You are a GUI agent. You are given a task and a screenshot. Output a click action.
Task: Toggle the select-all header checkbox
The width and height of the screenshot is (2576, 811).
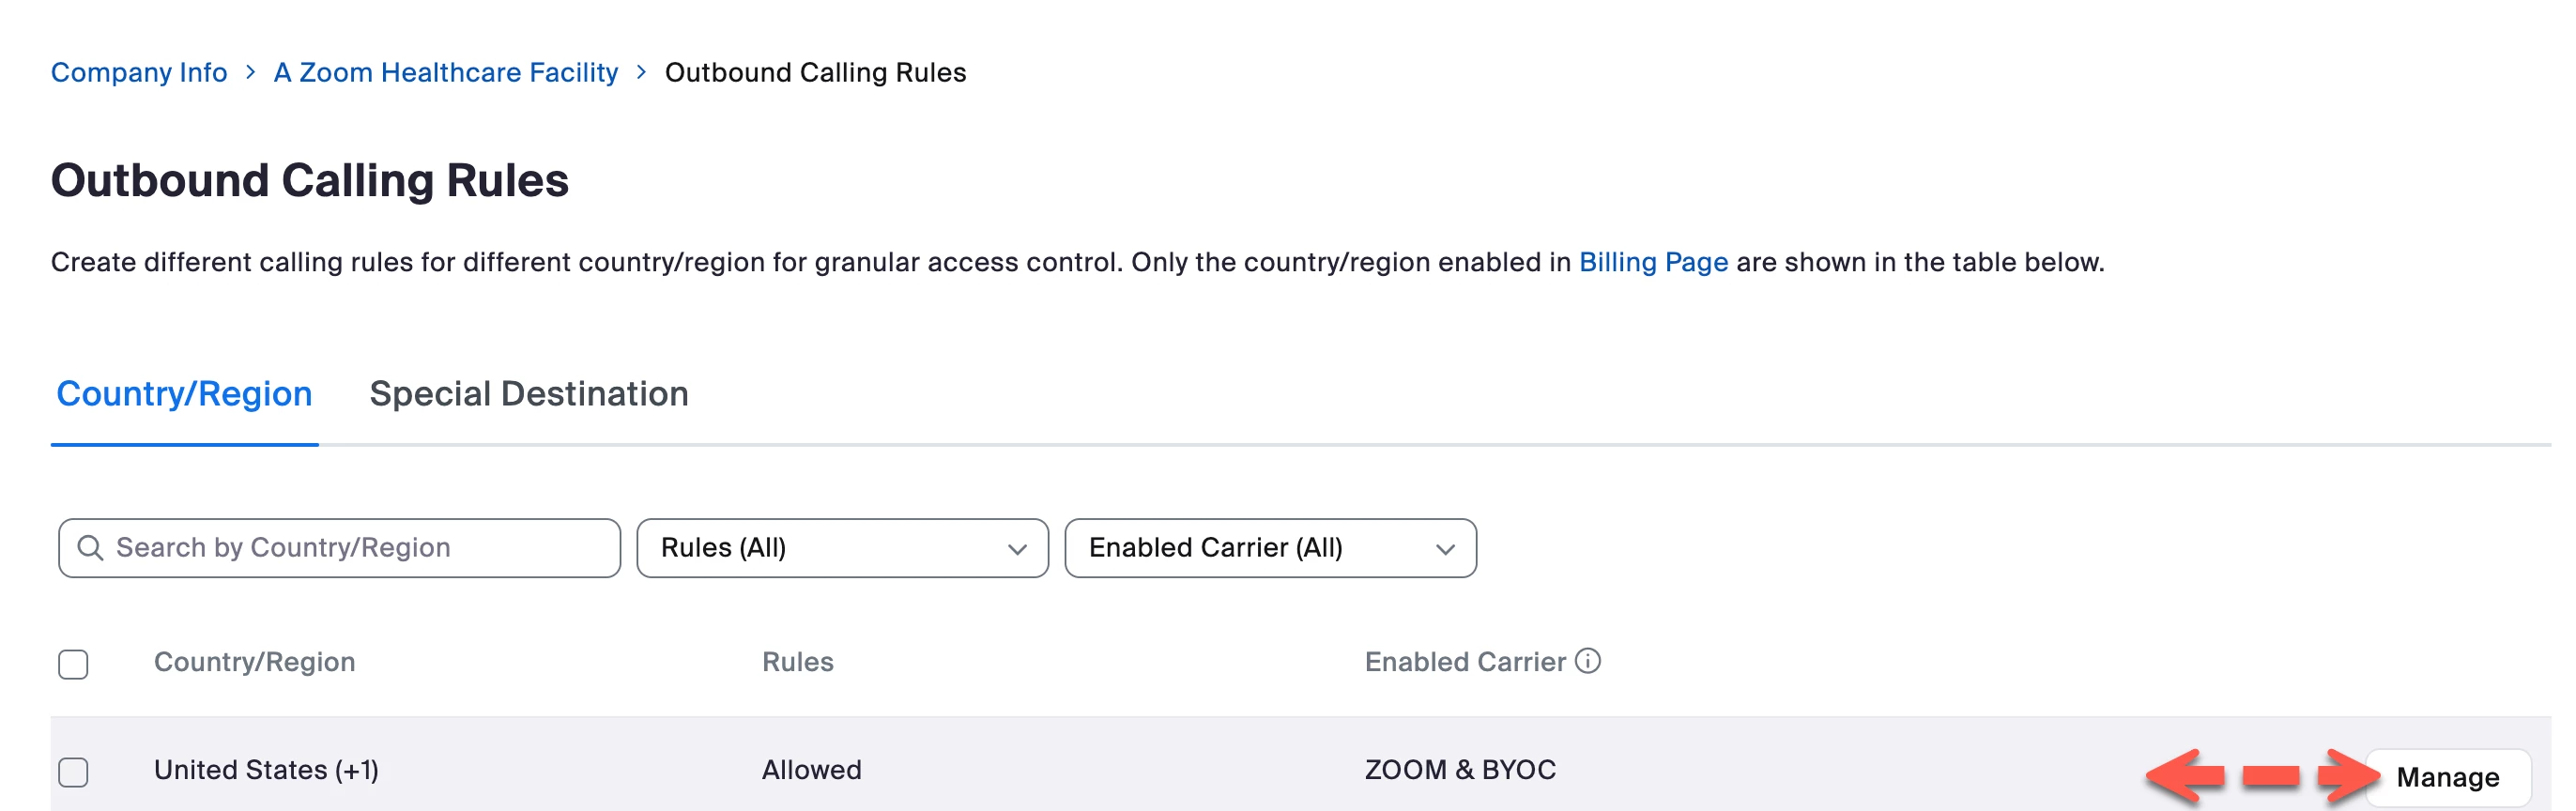73,664
